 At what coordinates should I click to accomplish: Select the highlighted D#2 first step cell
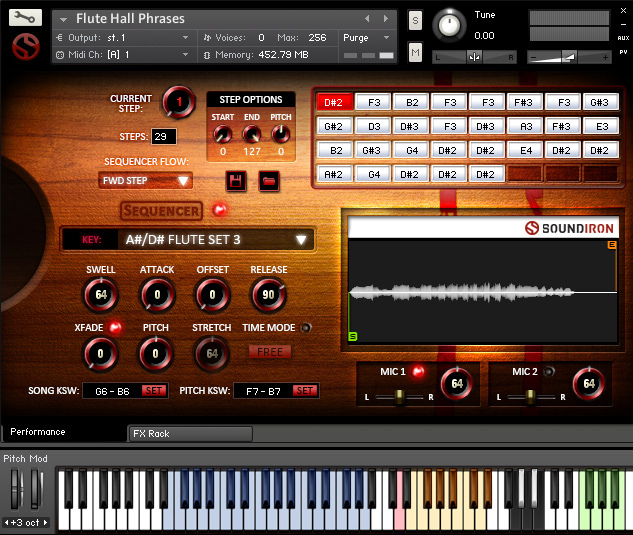pos(335,102)
